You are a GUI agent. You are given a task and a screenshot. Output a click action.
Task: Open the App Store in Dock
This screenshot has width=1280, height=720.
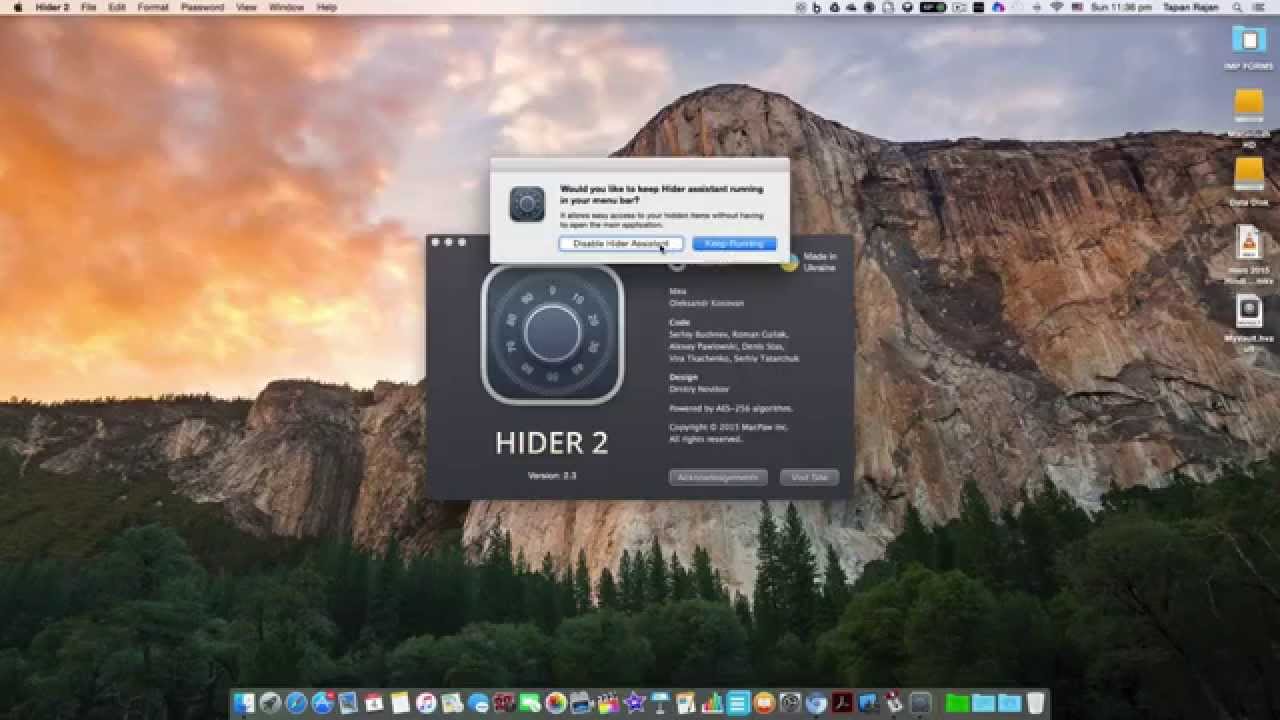tap(323, 703)
